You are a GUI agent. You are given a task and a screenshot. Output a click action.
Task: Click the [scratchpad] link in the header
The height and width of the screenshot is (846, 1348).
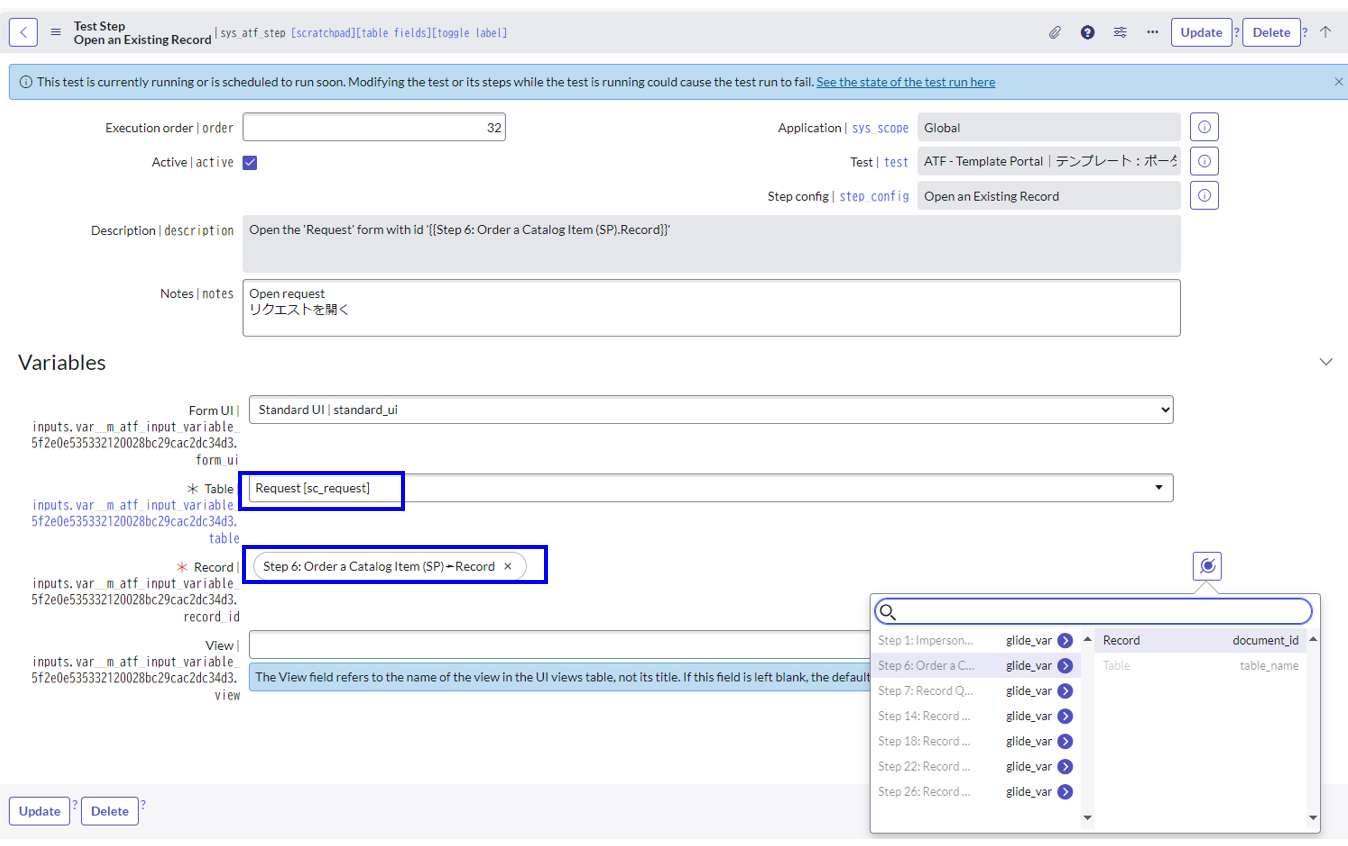click(322, 33)
